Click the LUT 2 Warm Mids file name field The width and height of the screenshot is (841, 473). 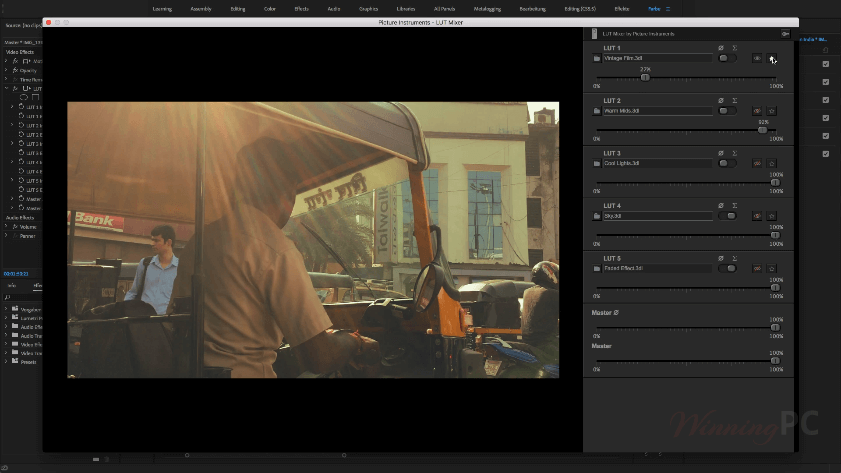coord(658,111)
